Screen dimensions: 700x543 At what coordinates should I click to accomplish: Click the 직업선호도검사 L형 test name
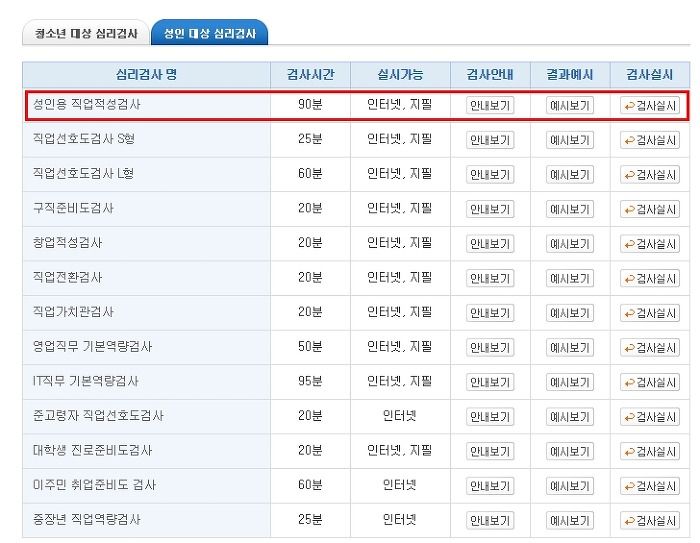(83, 173)
